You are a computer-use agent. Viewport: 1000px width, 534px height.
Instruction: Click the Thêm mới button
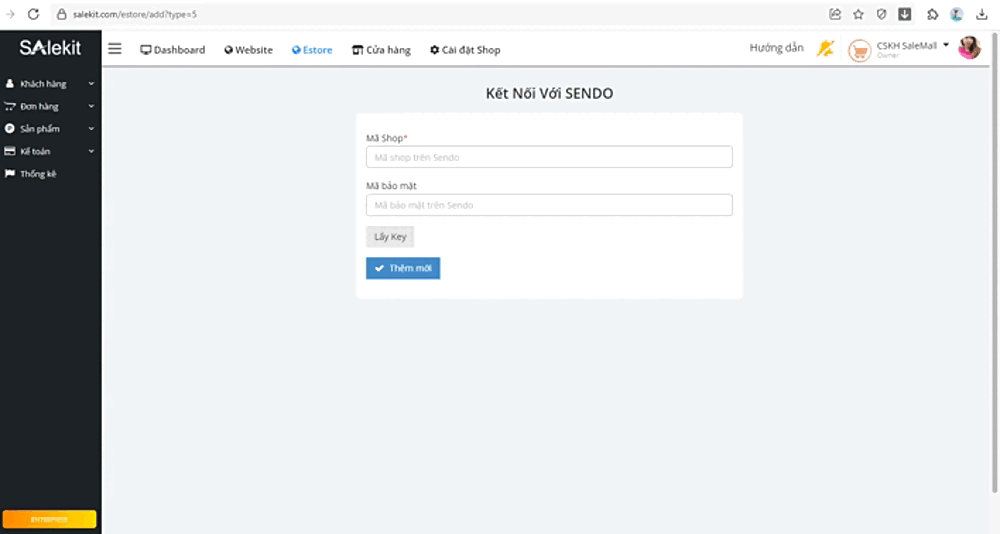click(x=403, y=268)
